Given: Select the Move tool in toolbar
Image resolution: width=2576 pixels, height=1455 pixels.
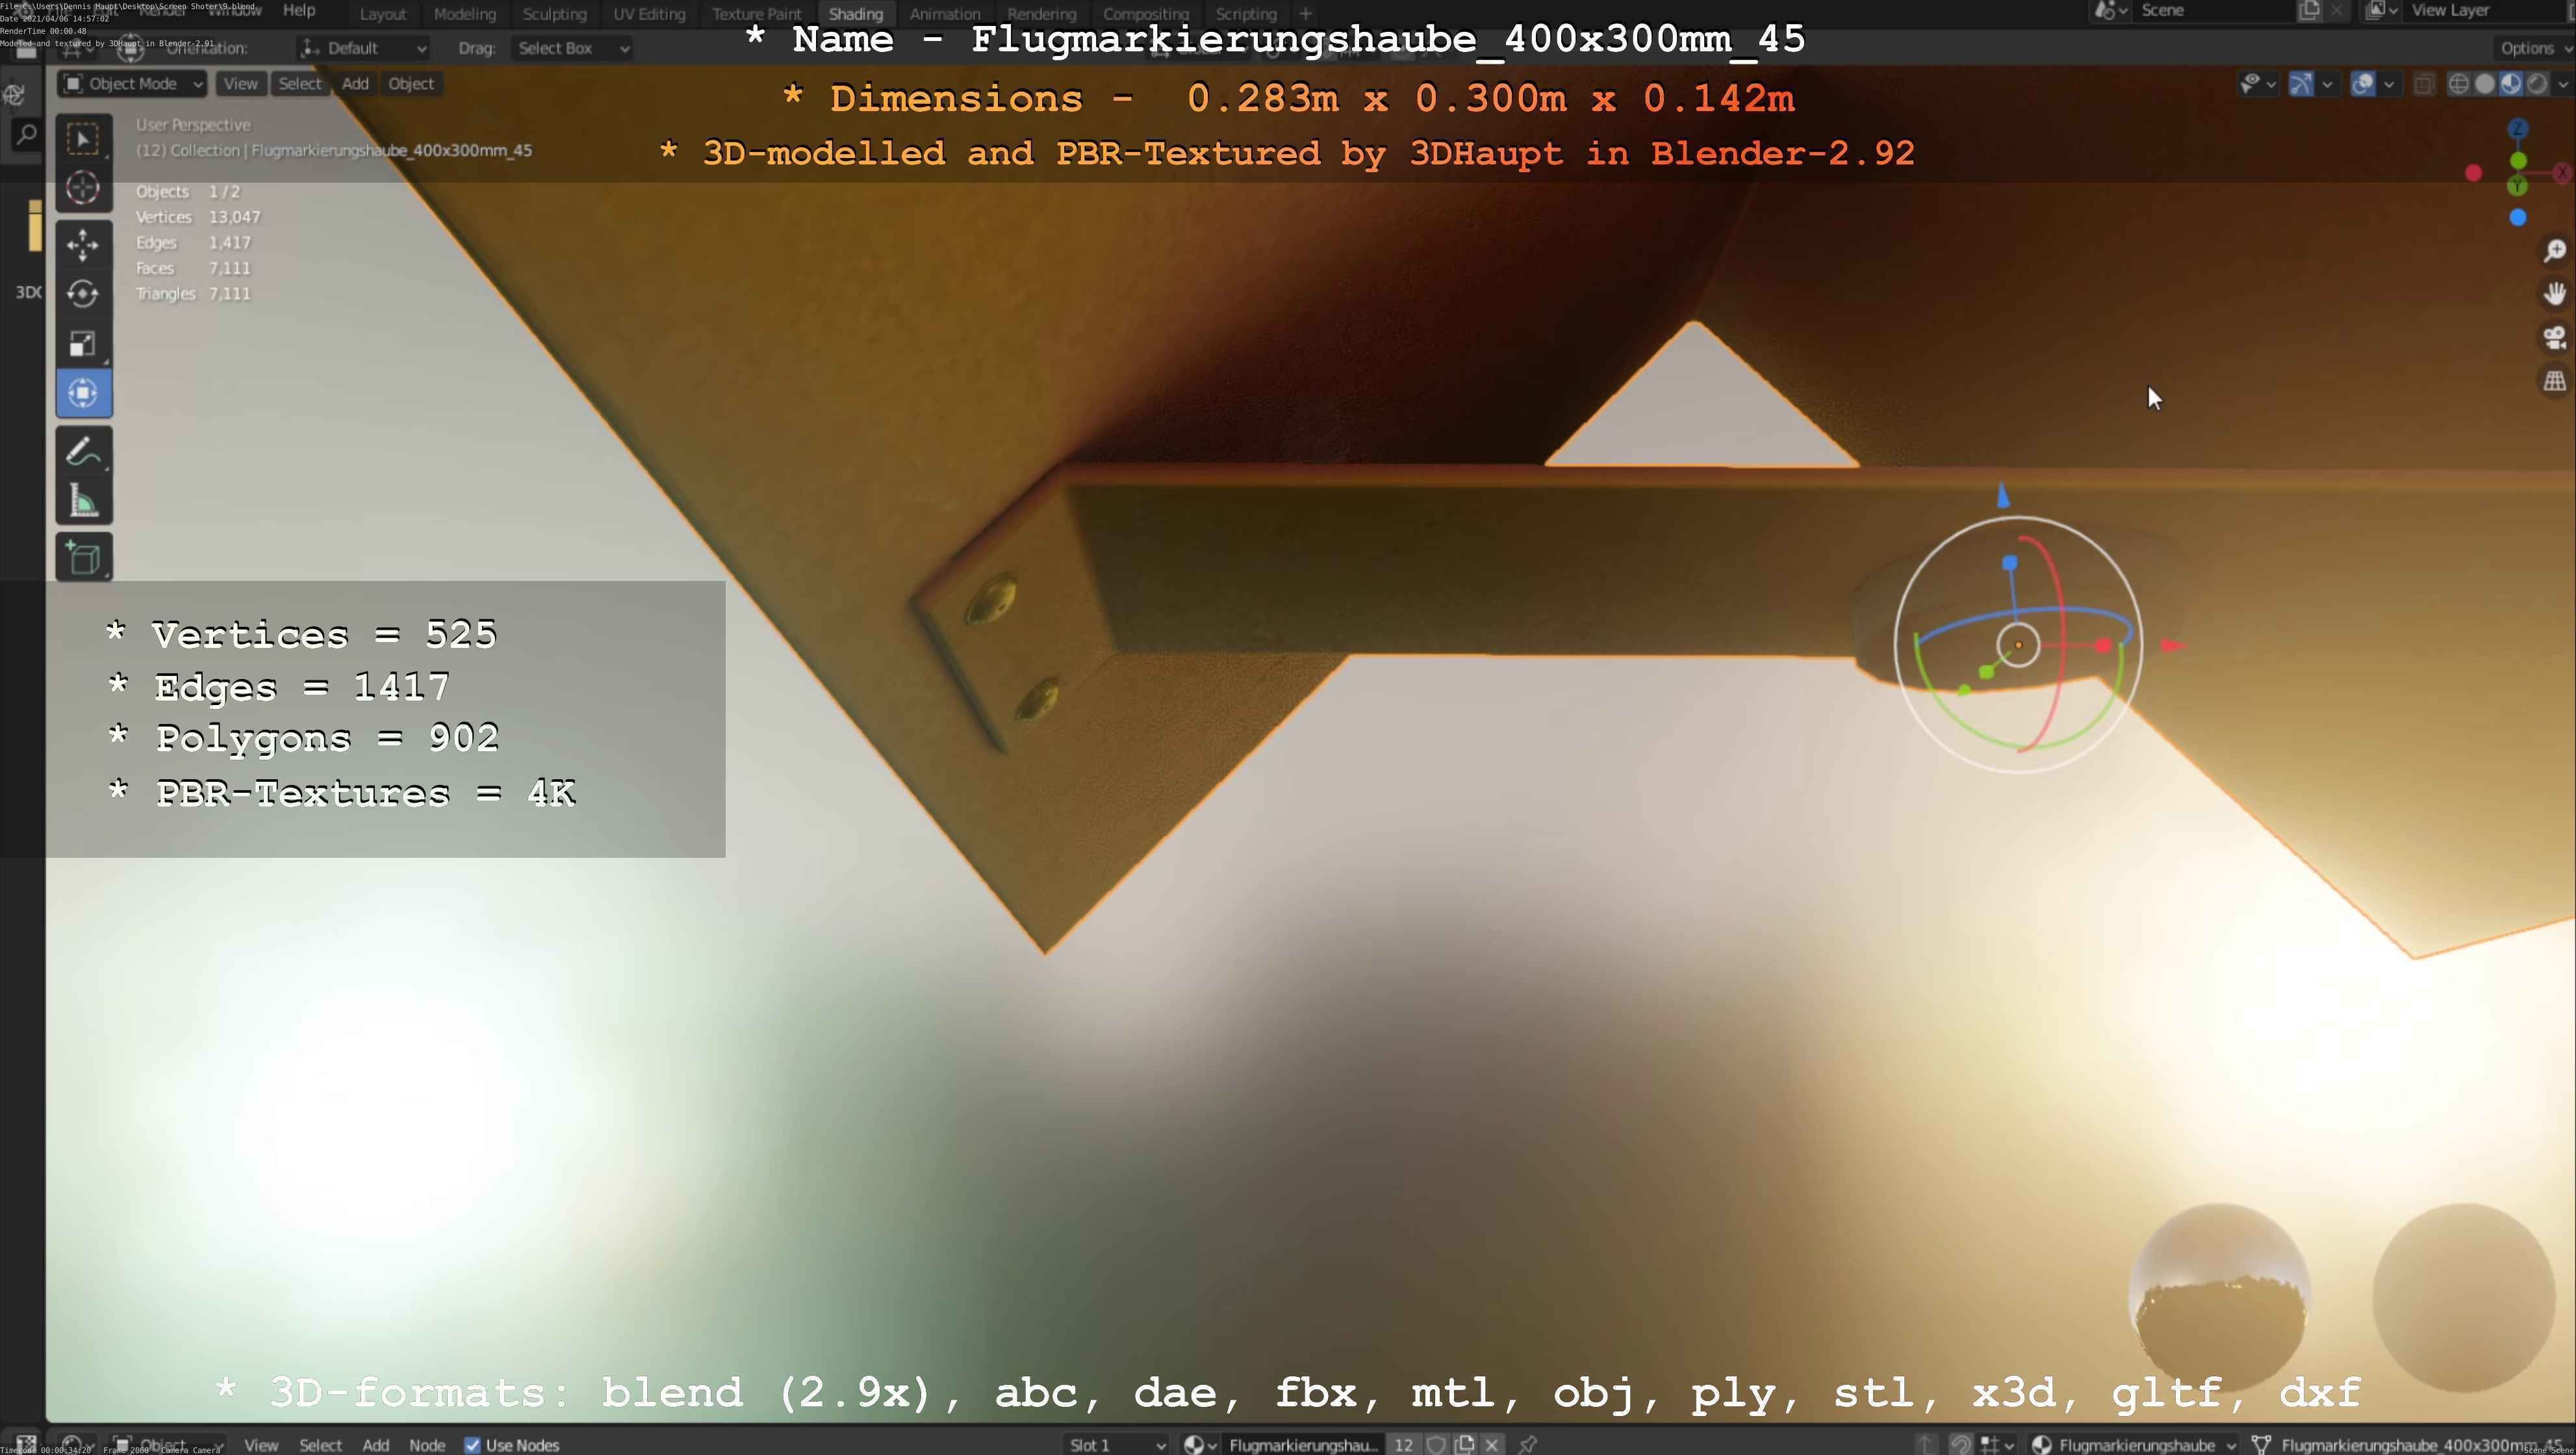Looking at the screenshot, I should point(83,243).
